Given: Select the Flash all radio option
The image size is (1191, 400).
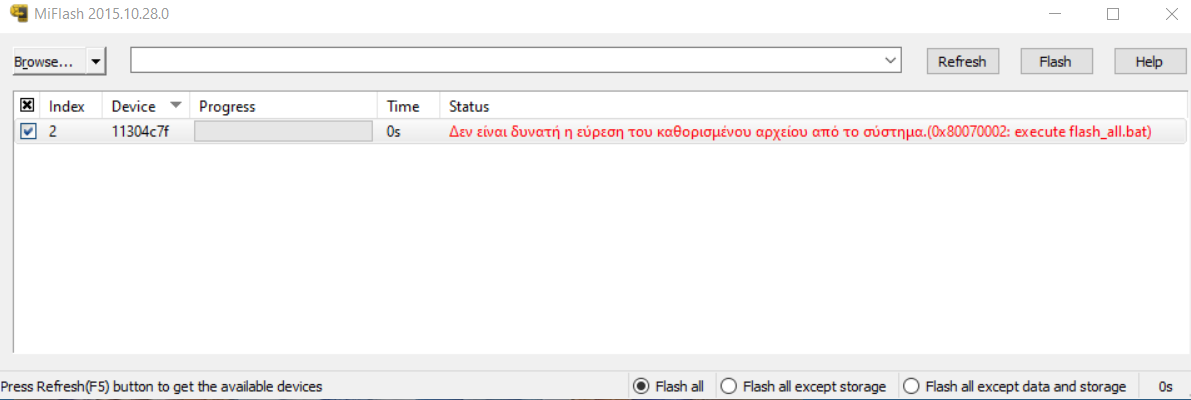Looking at the screenshot, I should click(x=641, y=386).
